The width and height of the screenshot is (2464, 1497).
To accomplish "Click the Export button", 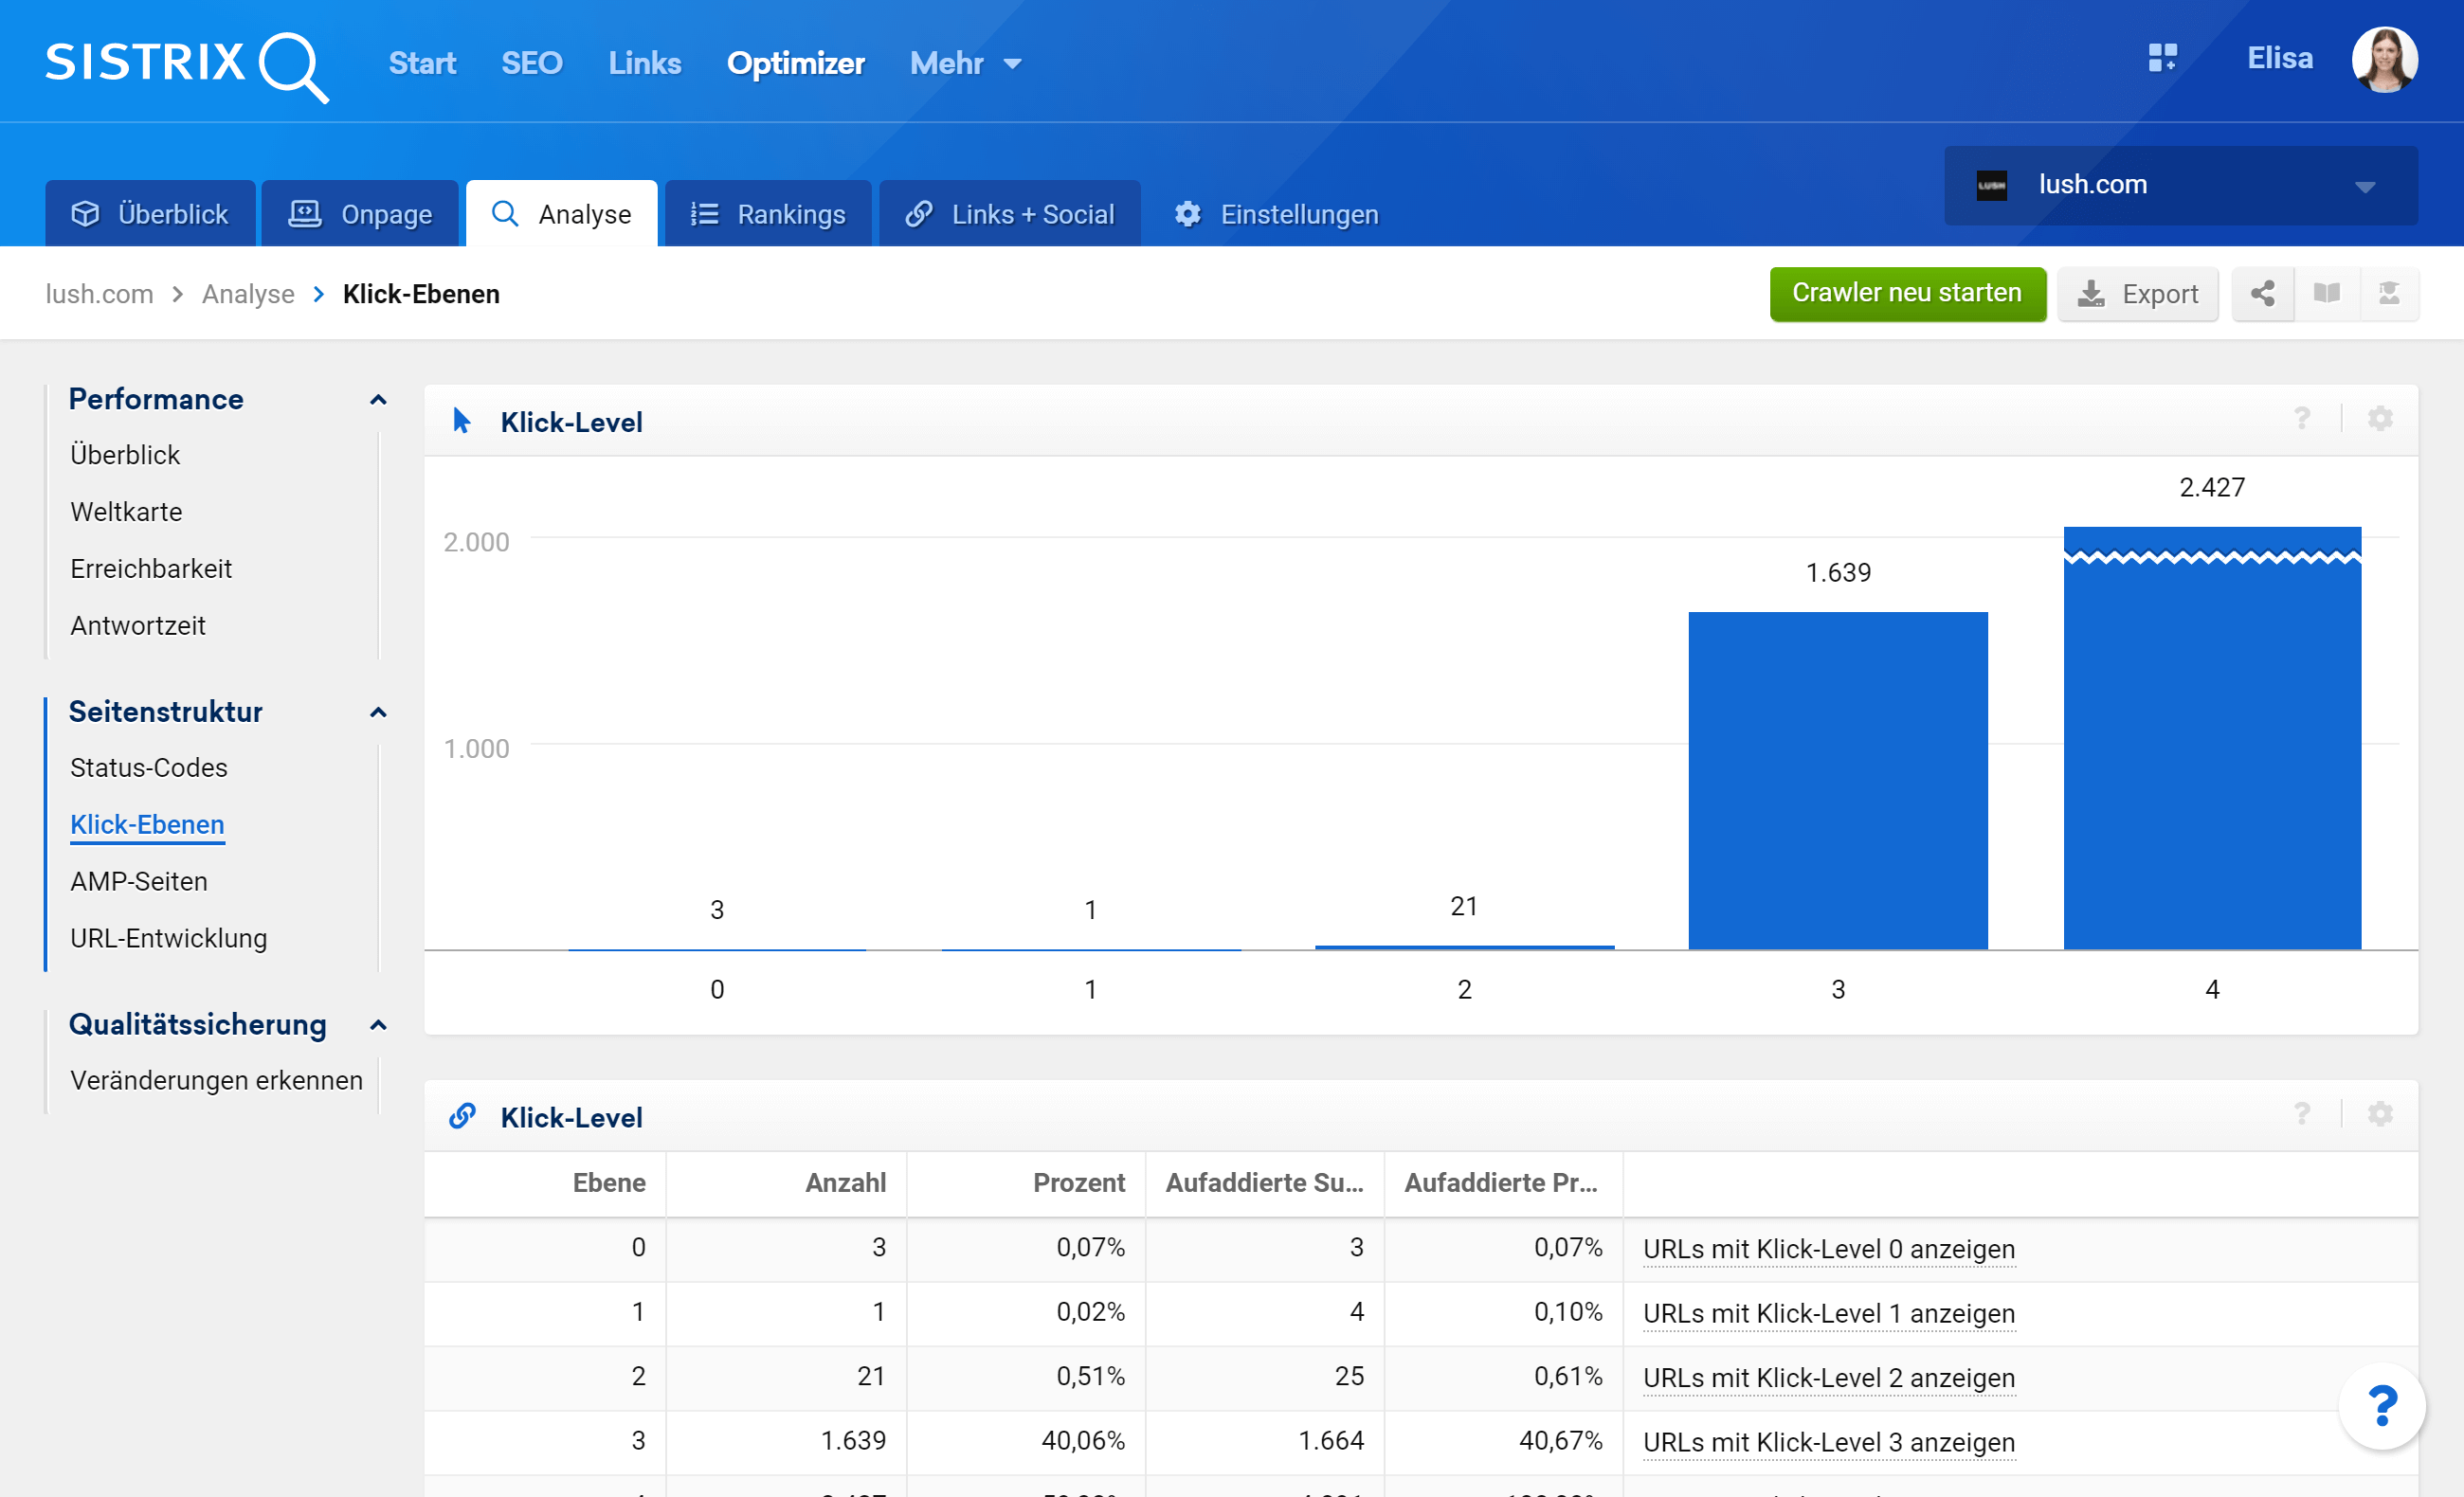I will coord(2138,294).
